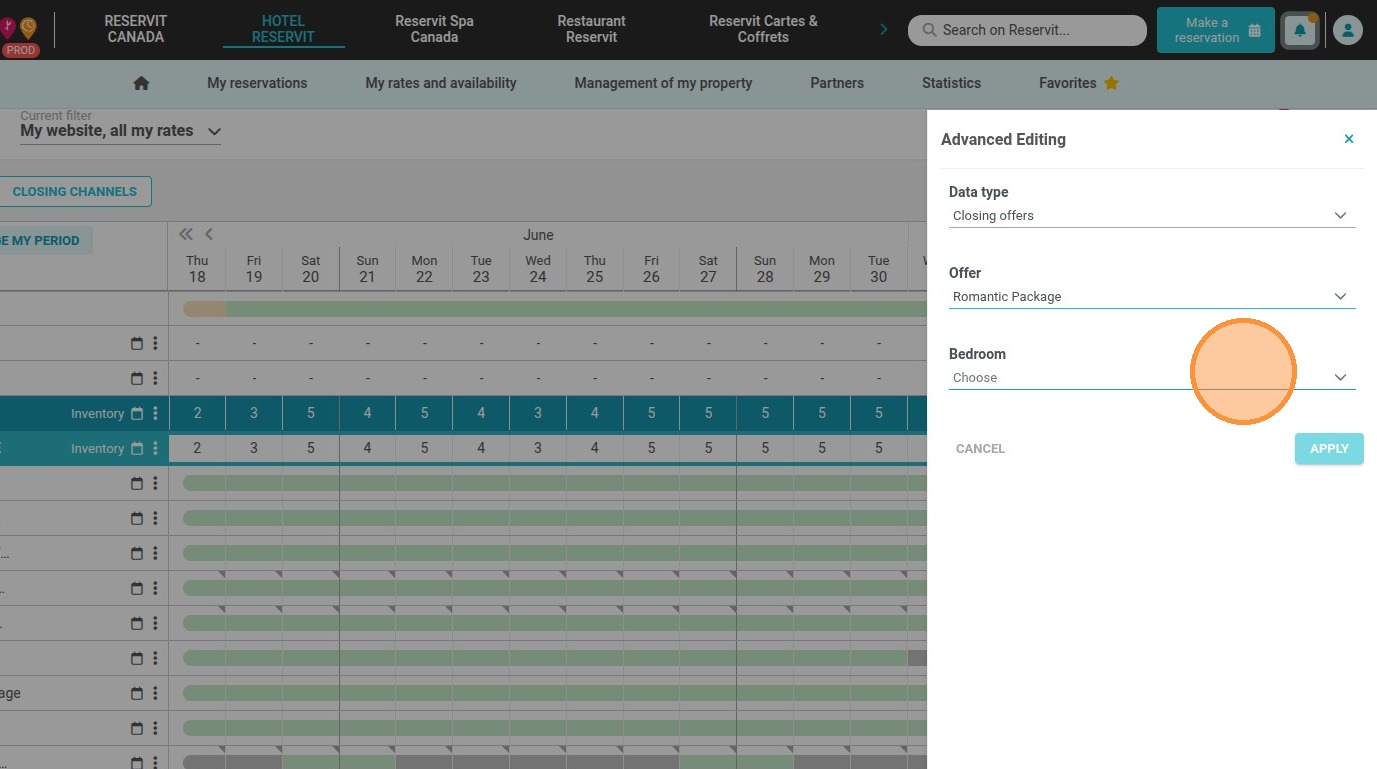The image size is (1377, 769).
Task: Switch to the Reservit Spa Canada tab
Action: [x=434, y=29]
